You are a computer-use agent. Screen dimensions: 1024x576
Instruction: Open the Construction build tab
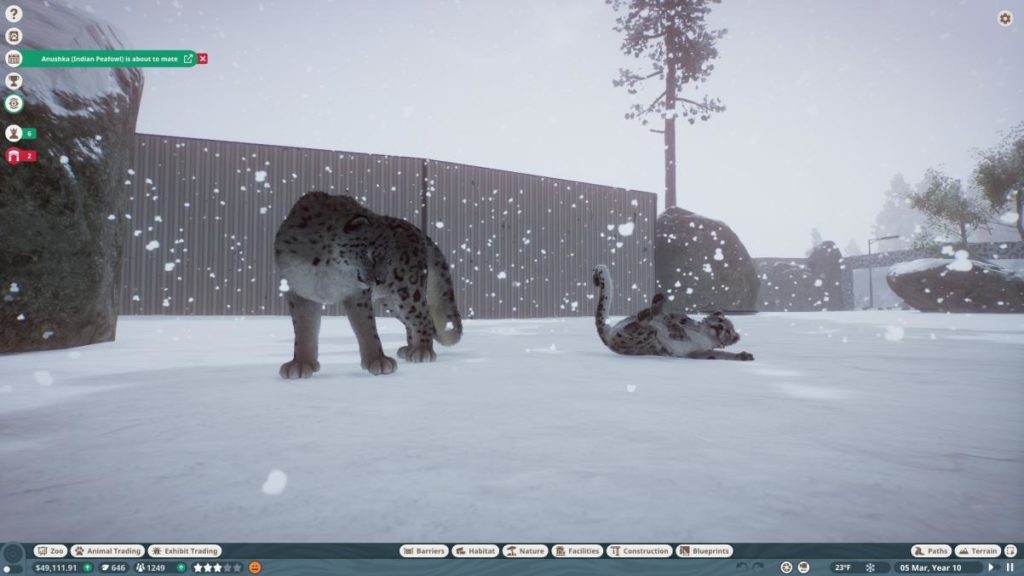point(639,551)
